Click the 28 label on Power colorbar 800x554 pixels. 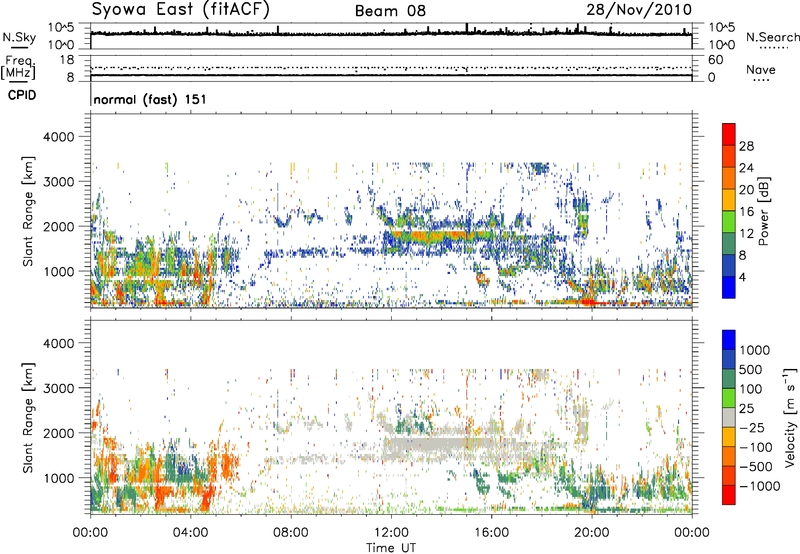pyautogui.click(x=746, y=146)
